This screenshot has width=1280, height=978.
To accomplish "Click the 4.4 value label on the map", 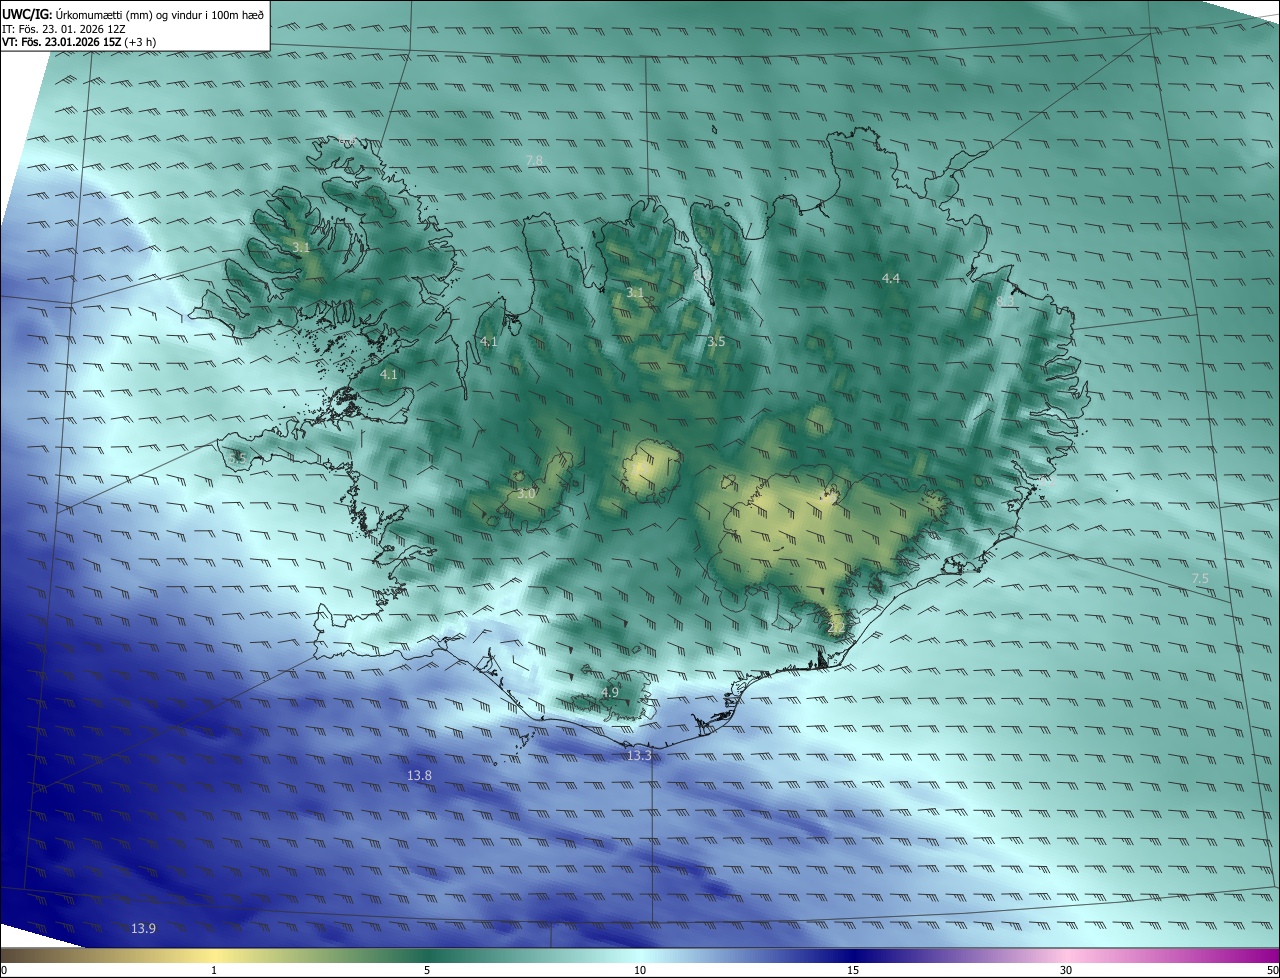I will 891,278.
